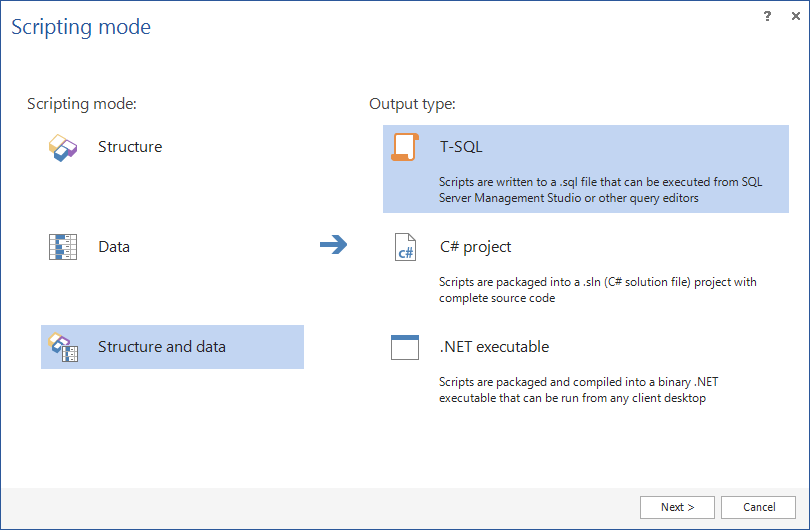Viewport: 810px width, 530px height.
Task: Open the help question mark button
Action: coord(768,16)
